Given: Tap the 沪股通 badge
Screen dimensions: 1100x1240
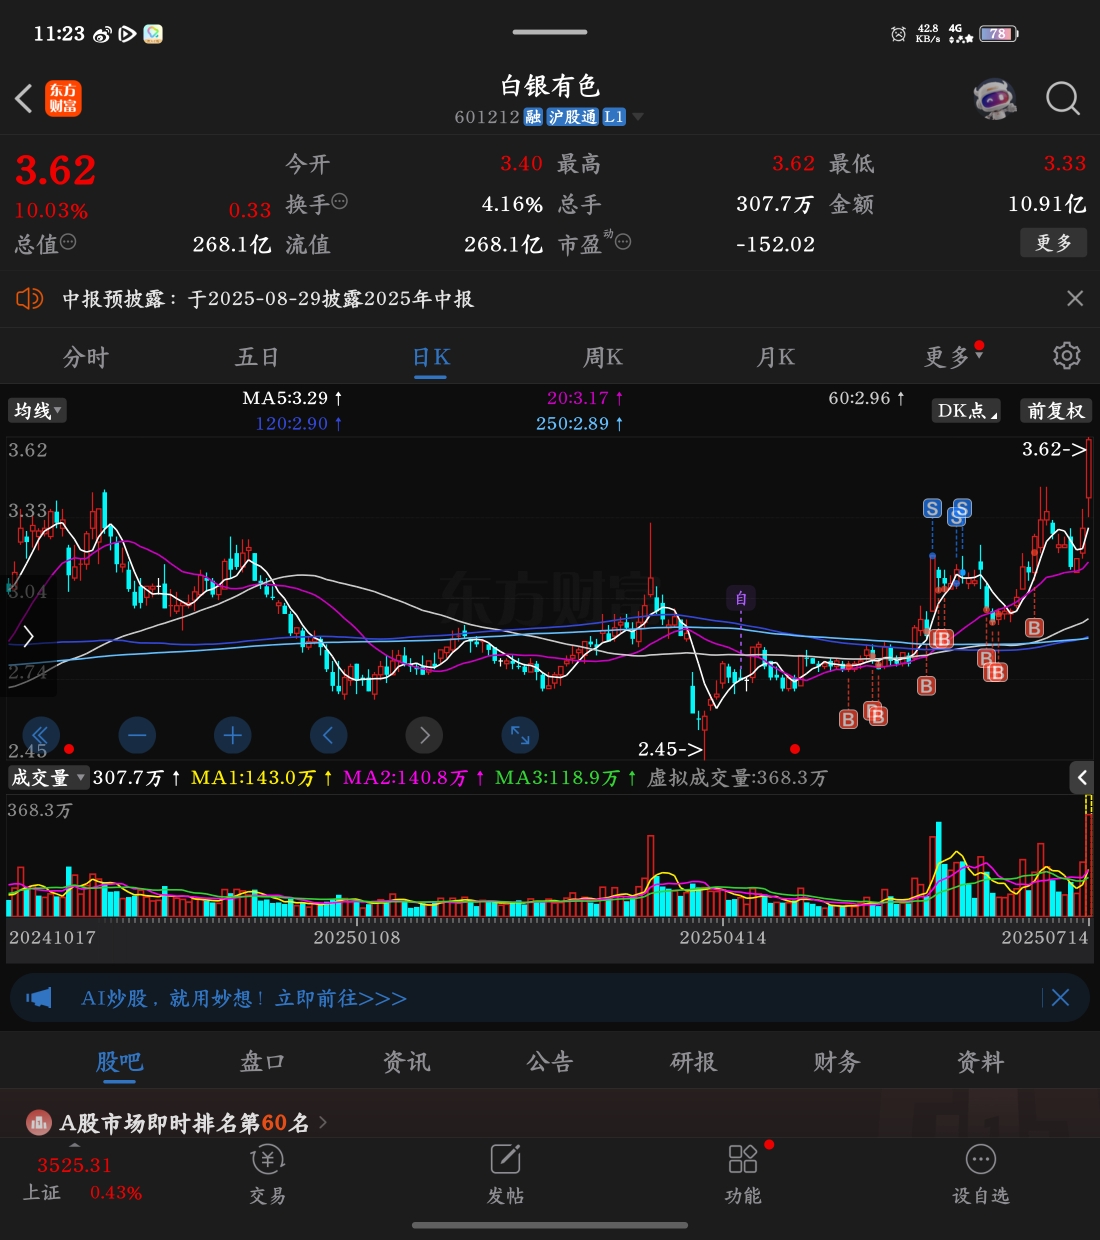Looking at the screenshot, I should click(x=573, y=117).
